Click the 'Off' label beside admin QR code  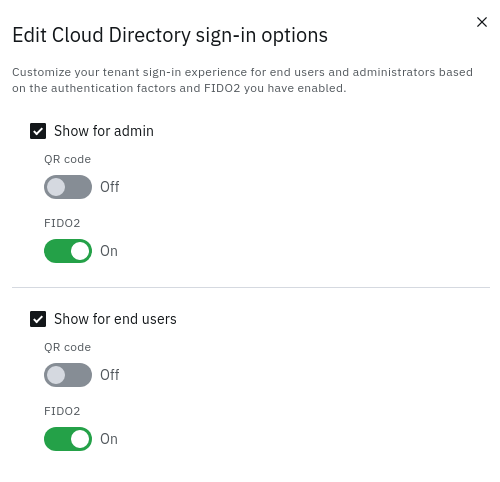[110, 187]
